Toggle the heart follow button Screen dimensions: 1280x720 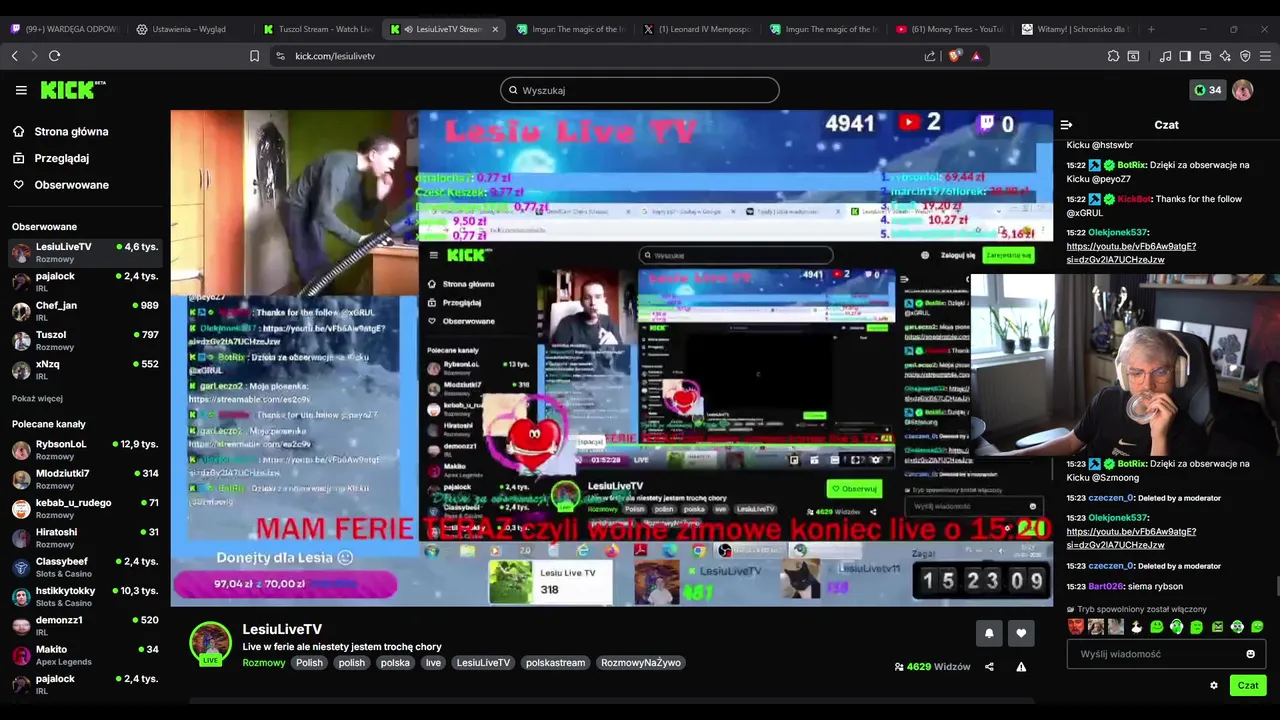pyautogui.click(x=1021, y=633)
